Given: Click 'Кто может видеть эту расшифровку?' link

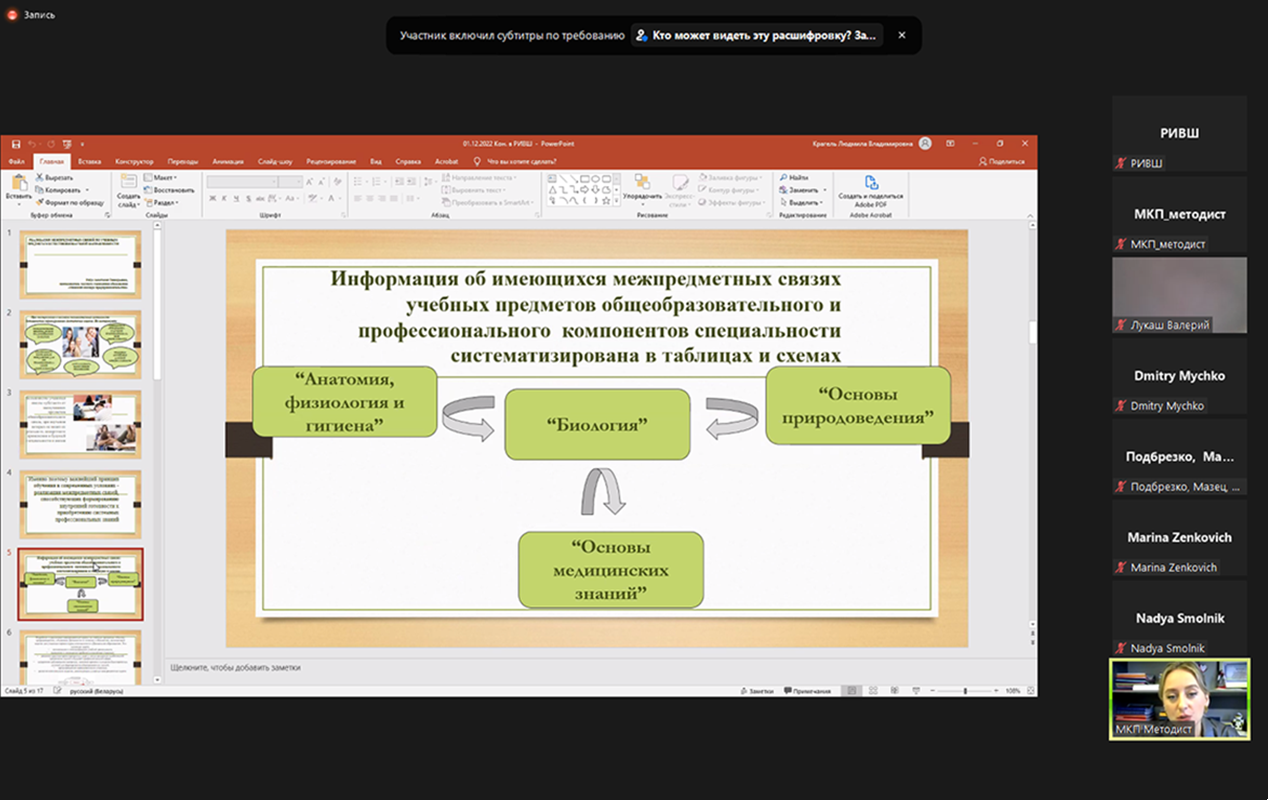Looking at the screenshot, I should [x=757, y=35].
